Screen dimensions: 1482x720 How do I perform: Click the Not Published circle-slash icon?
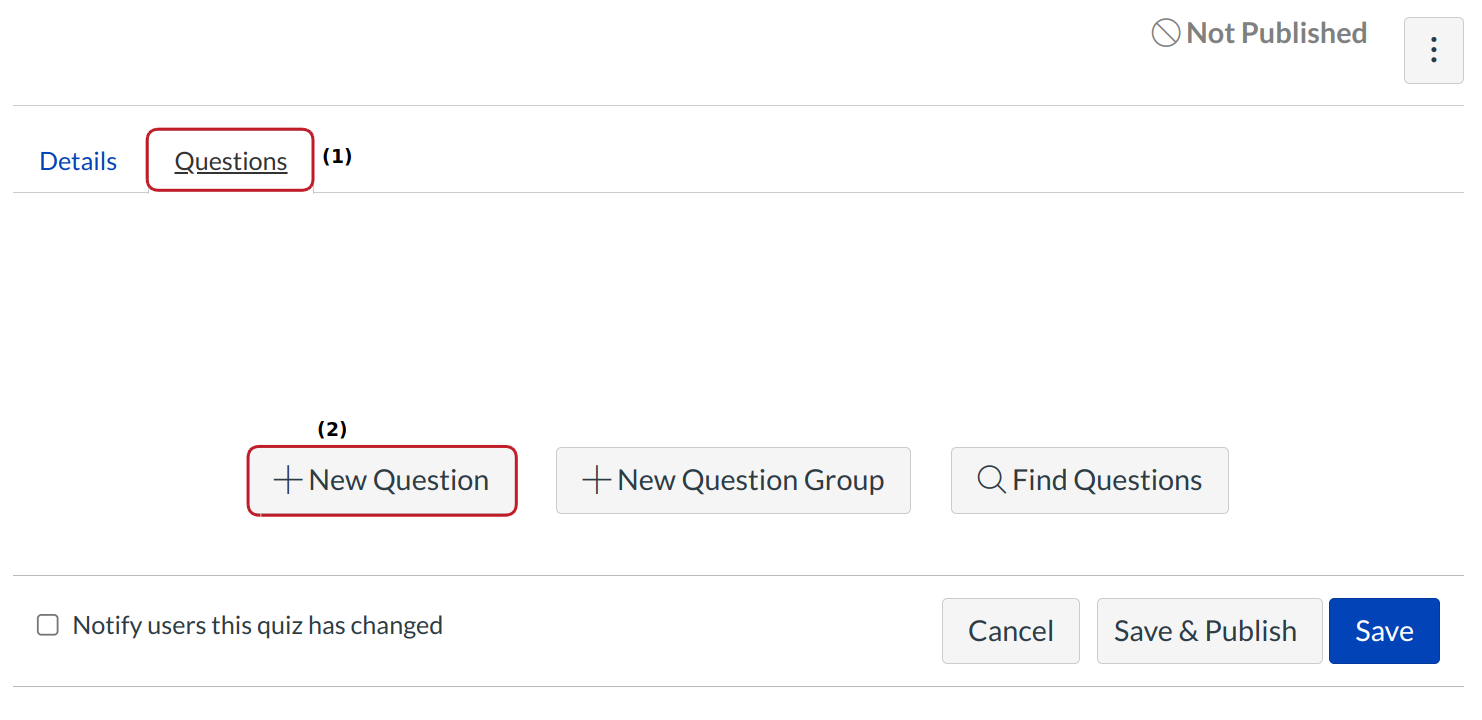(x=1165, y=34)
